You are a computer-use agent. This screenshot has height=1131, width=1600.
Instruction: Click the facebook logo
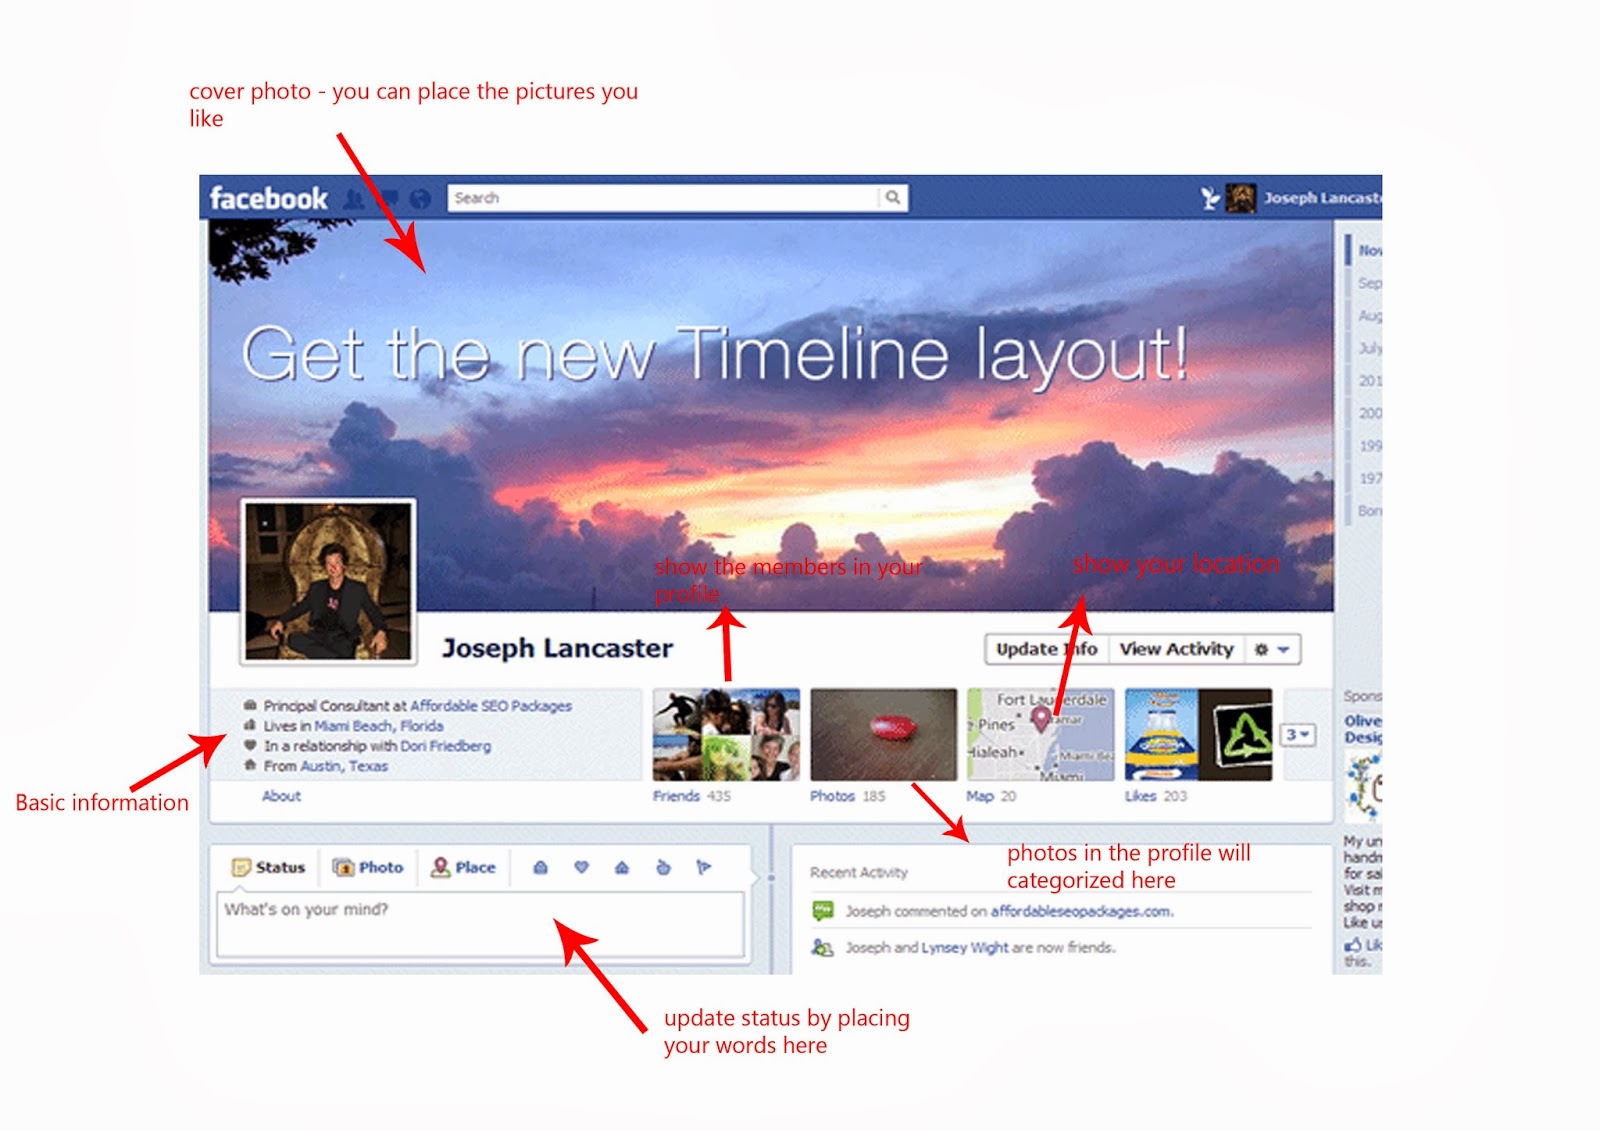tap(268, 198)
